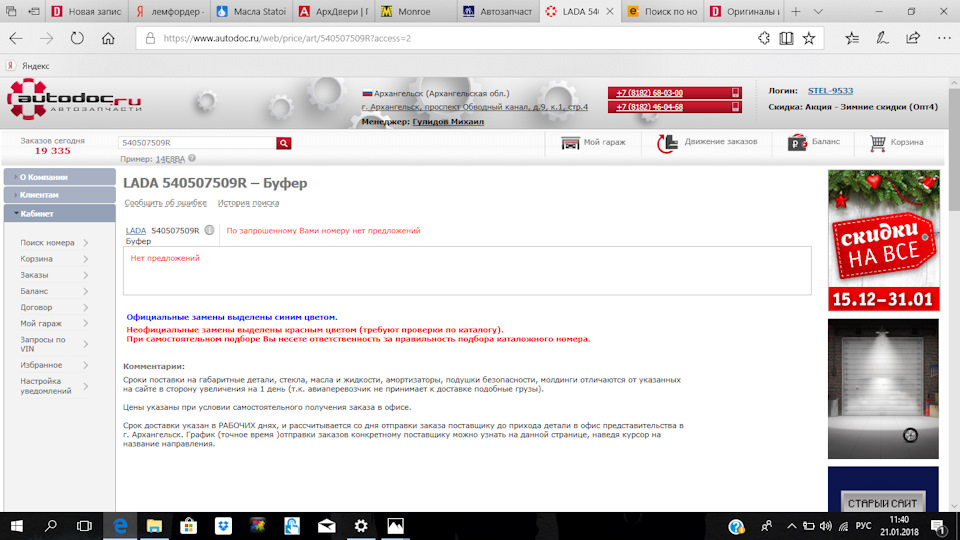Open Dropbox from taskbar
The height and width of the screenshot is (540, 960).
[223, 526]
